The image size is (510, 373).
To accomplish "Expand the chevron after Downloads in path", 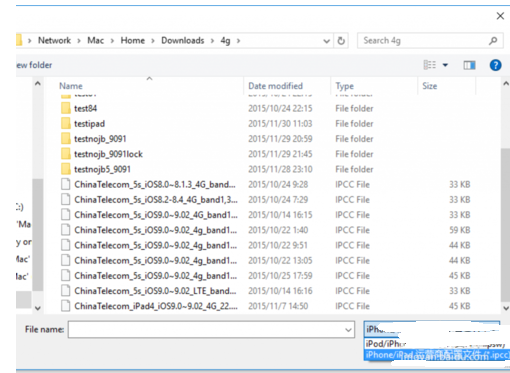I will click(x=212, y=41).
